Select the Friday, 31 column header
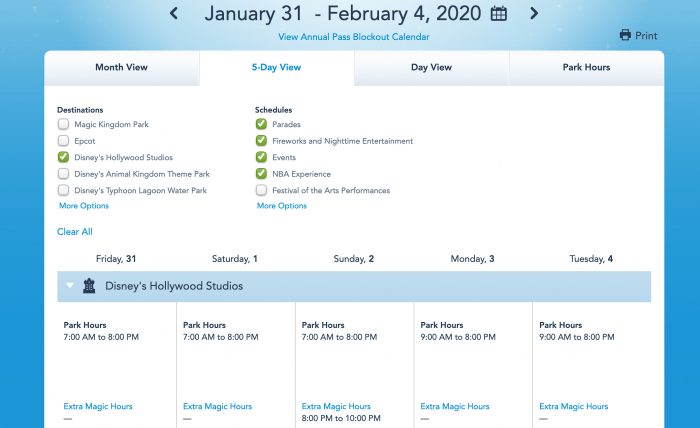 (116, 259)
